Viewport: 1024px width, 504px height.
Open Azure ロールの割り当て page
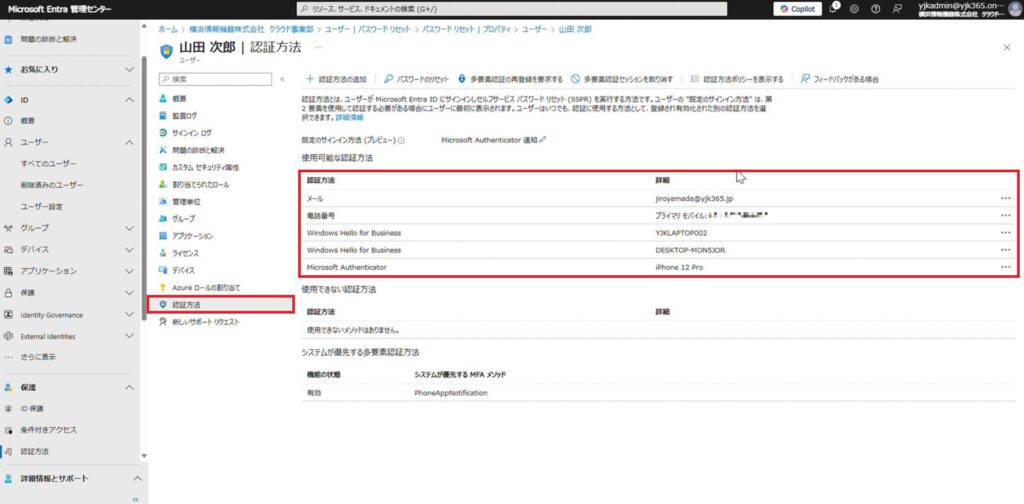[x=206, y=287]
